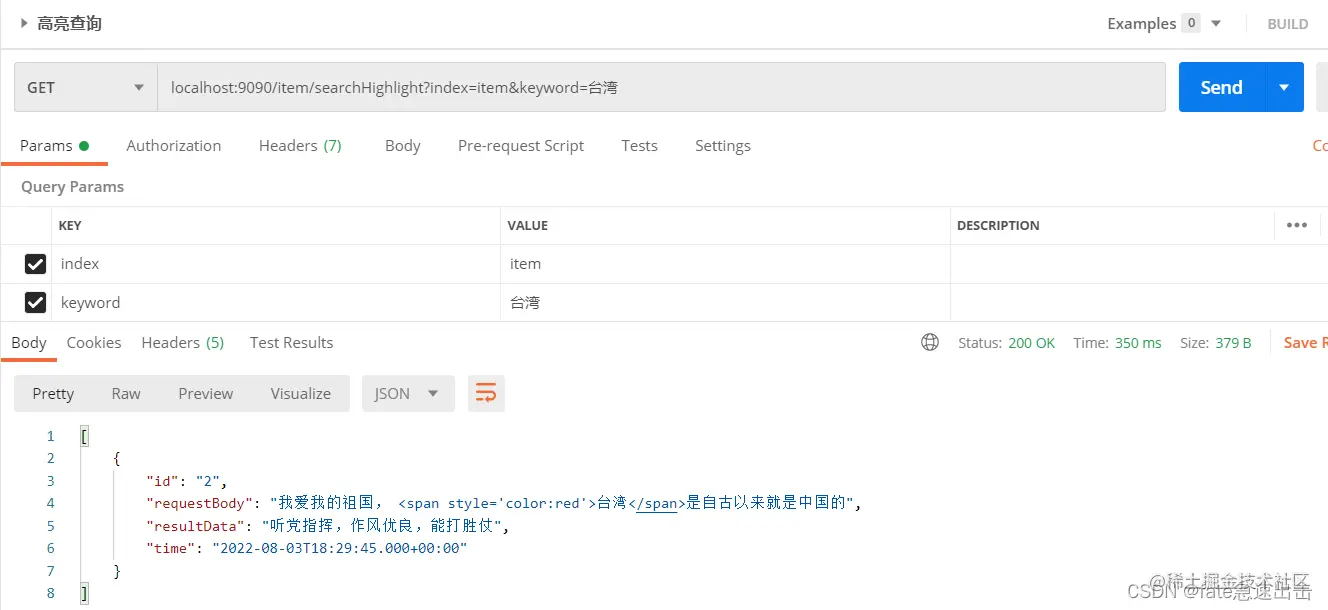This screenshot has height=610, width=1328.
Task: Select the Raw response view
Action: coord(126,393)
